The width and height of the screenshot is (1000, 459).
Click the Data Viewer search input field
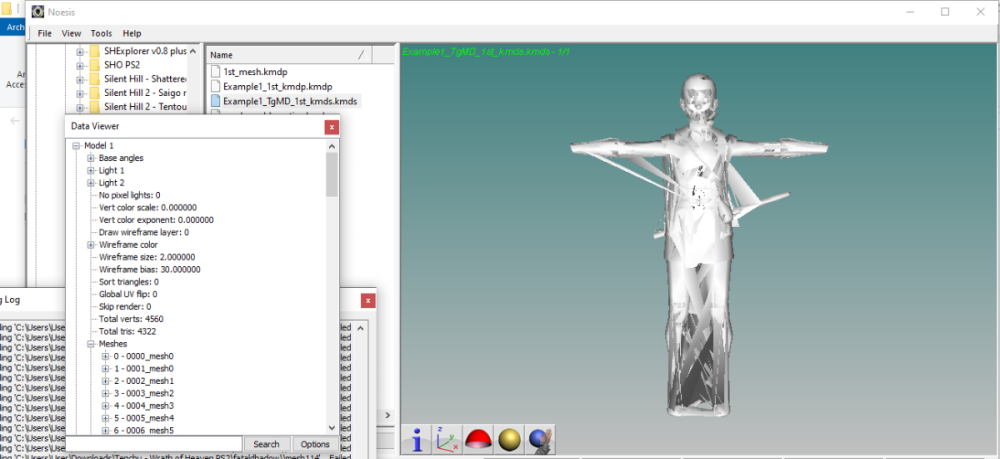point(154,444)
